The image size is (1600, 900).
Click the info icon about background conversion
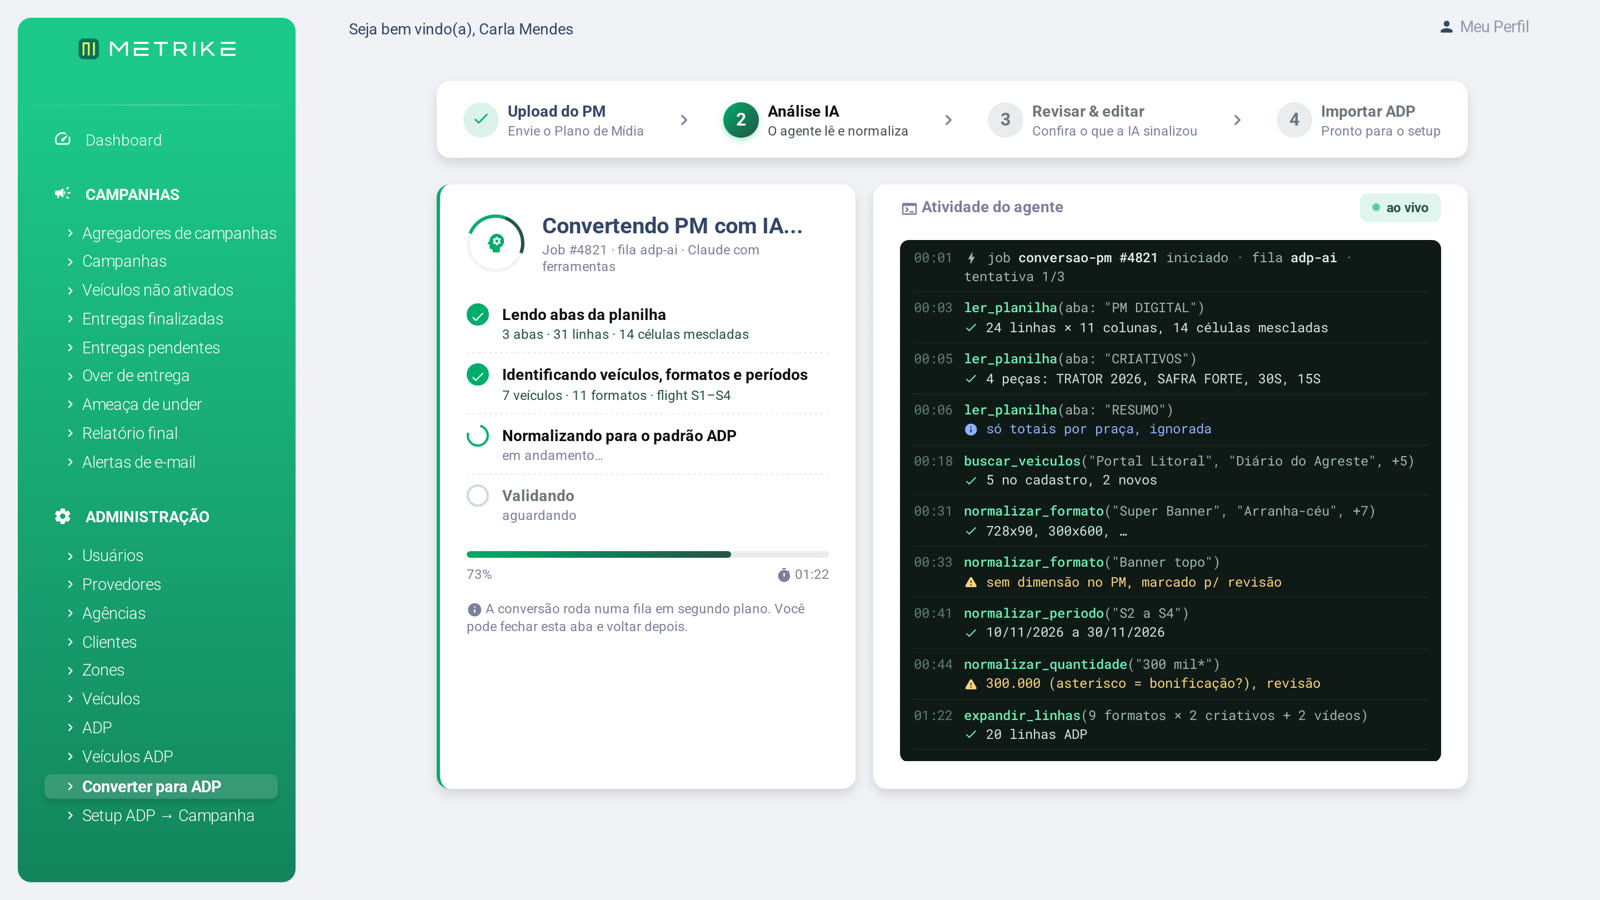[474, 609]
